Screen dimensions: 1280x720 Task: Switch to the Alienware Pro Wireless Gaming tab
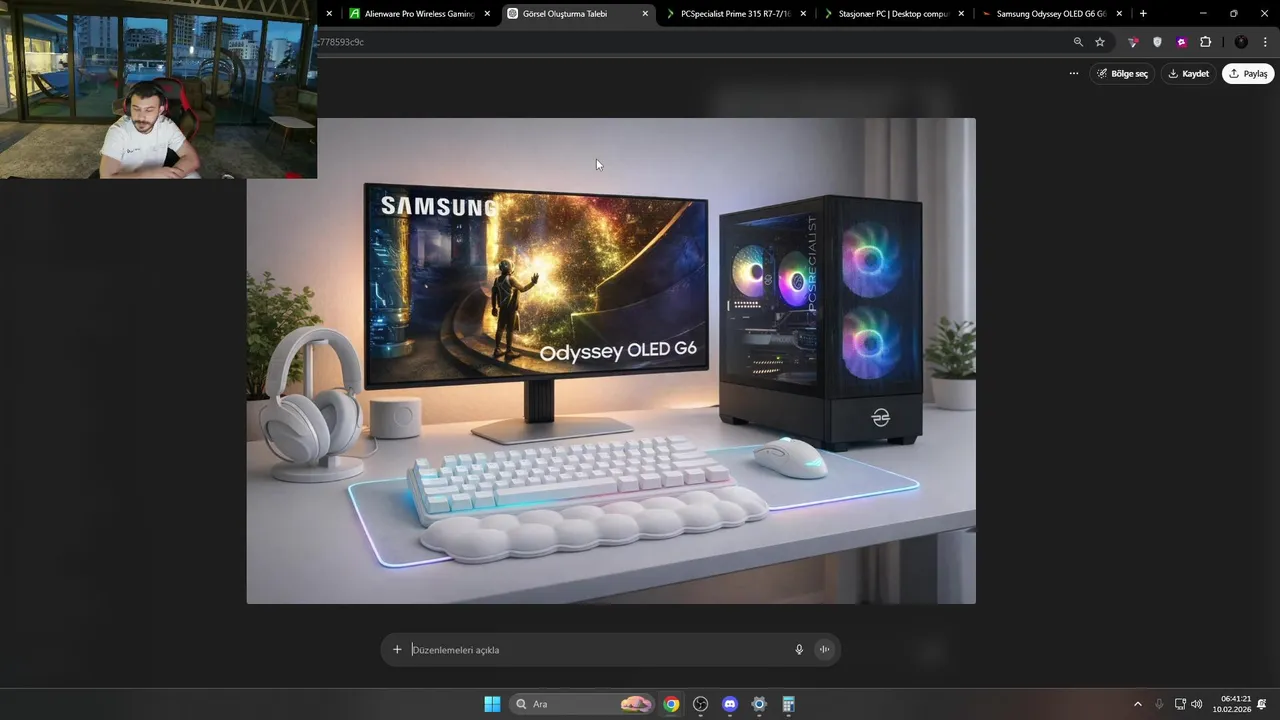[x=418, y=14]
